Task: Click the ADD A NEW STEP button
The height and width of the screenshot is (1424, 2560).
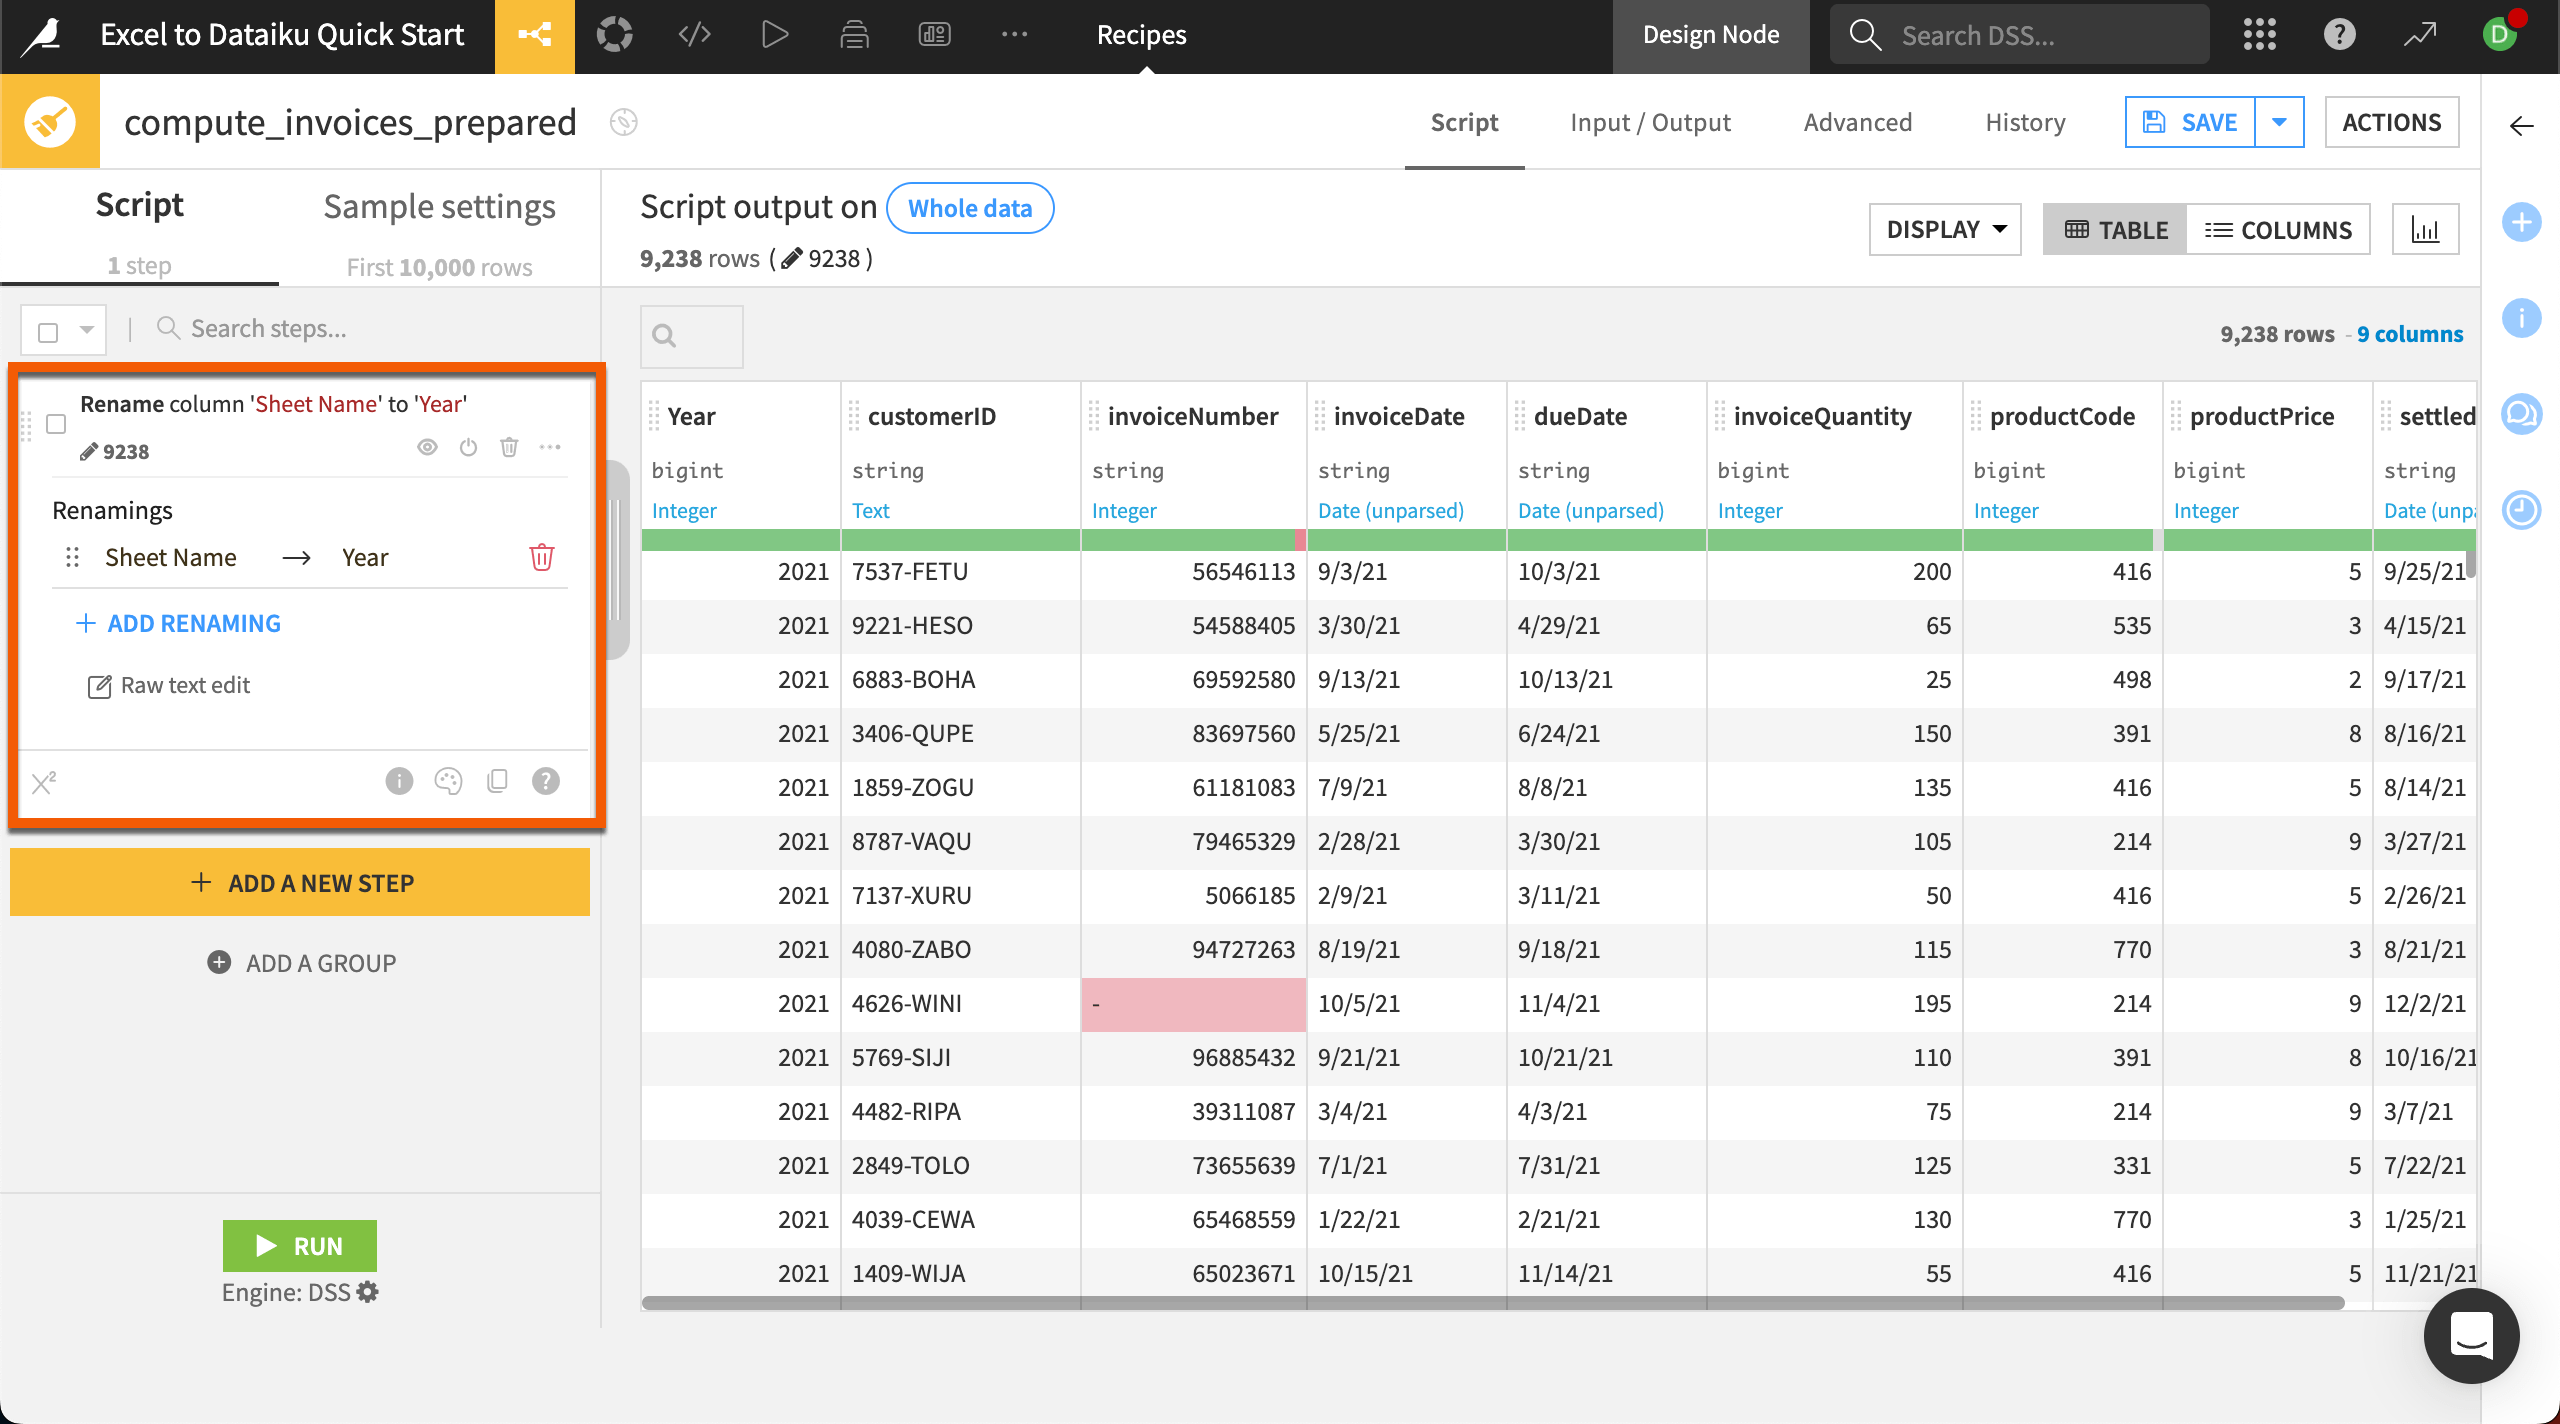Action: tap(299, 882)
